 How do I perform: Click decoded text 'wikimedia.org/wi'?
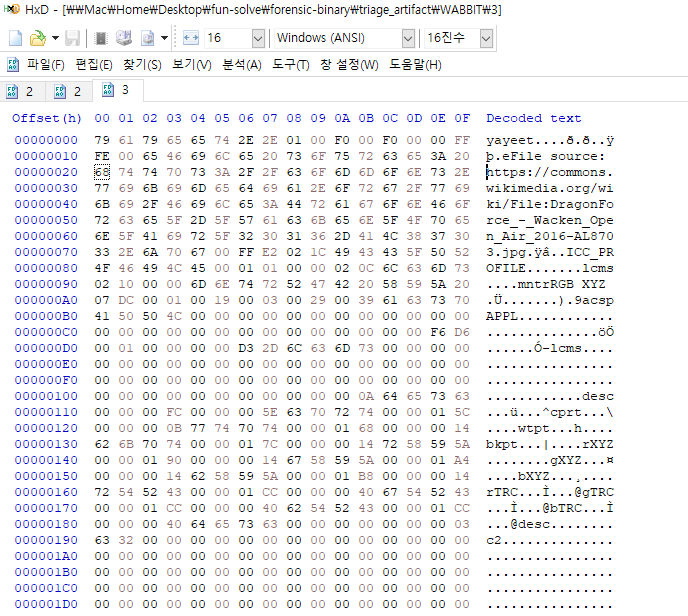click(549, 188)
